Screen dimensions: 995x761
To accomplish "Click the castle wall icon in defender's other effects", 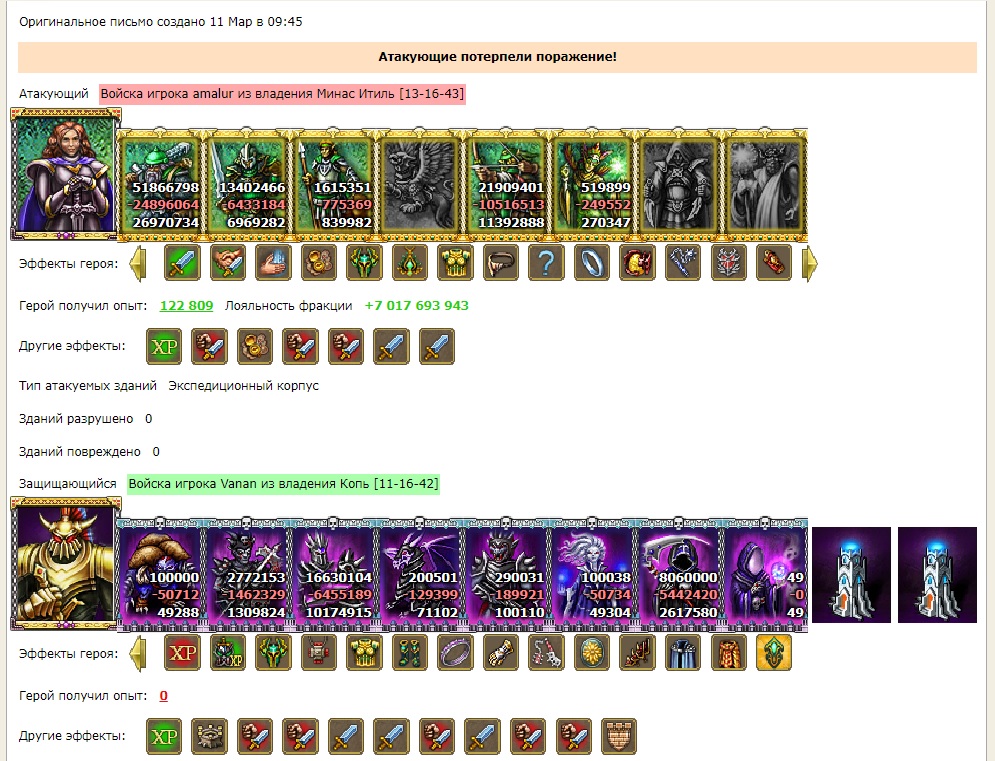I will tap(619, 737).
